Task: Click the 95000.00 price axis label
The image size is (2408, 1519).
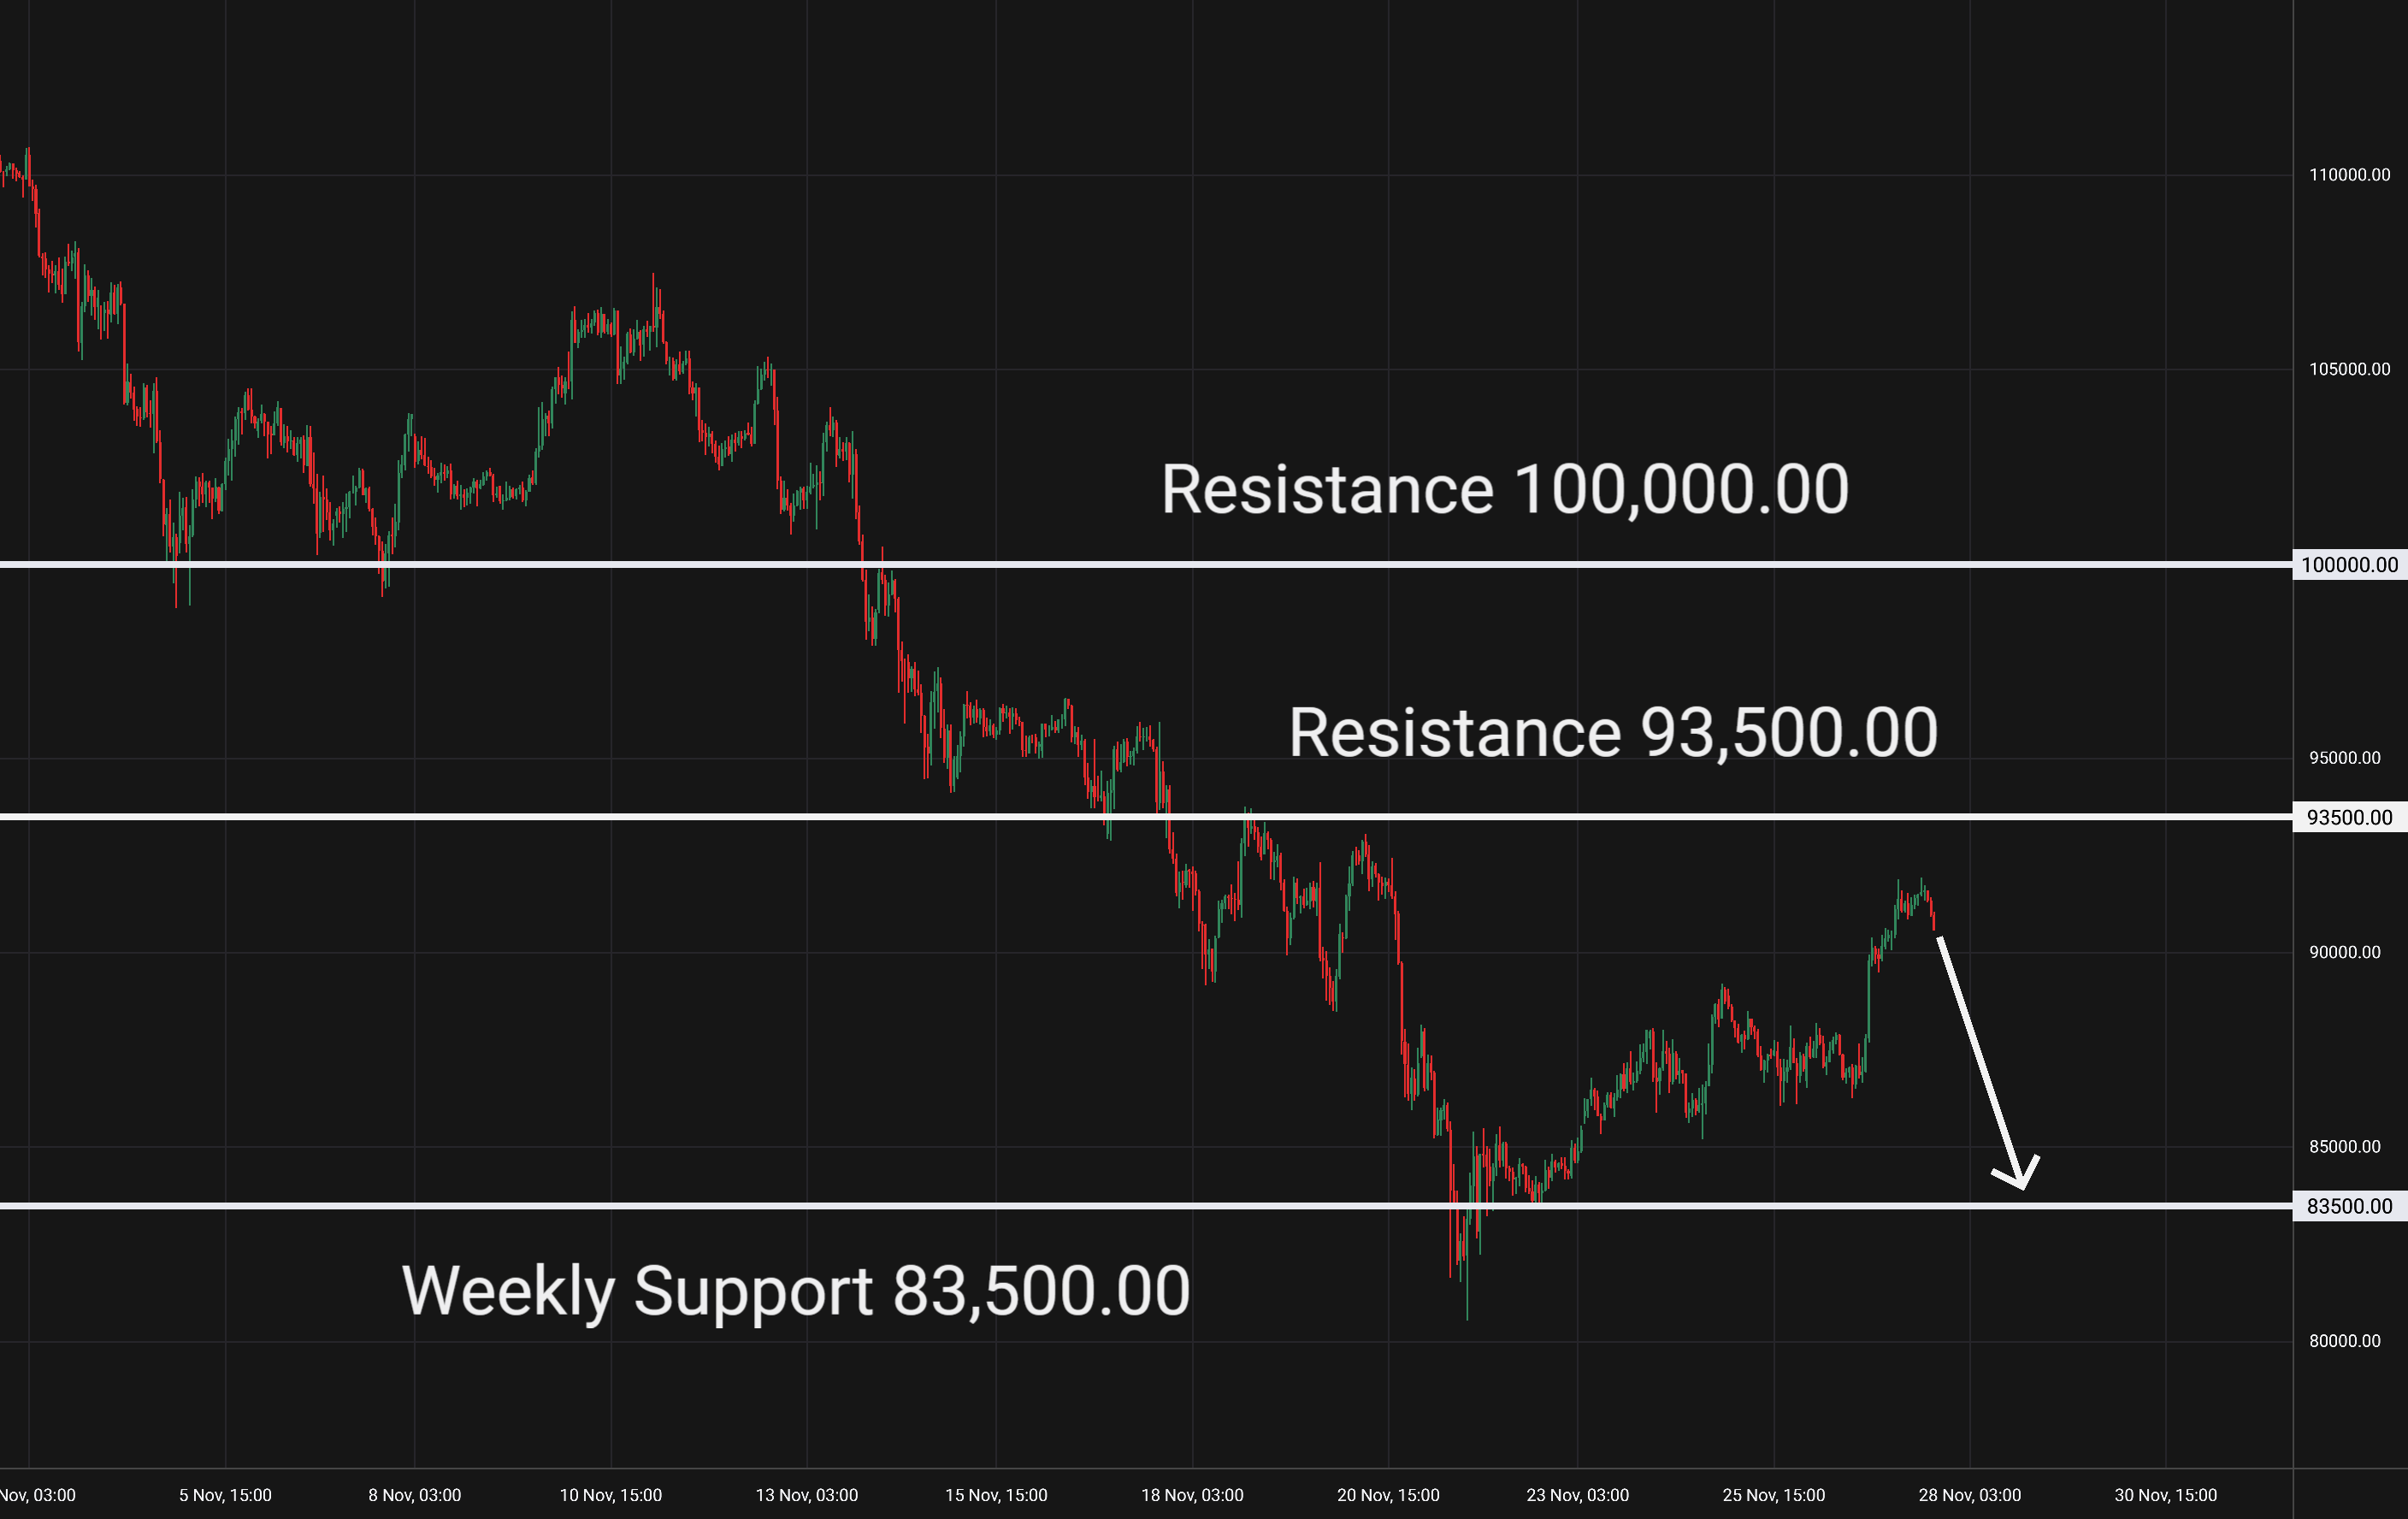Action: pos(2344,758)
